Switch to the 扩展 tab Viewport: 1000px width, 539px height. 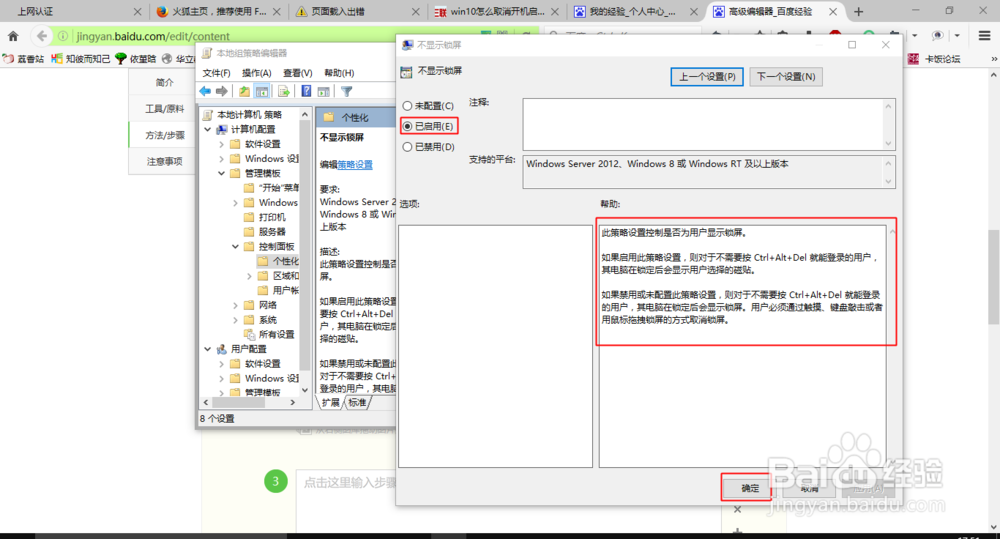tap(330, 402)
